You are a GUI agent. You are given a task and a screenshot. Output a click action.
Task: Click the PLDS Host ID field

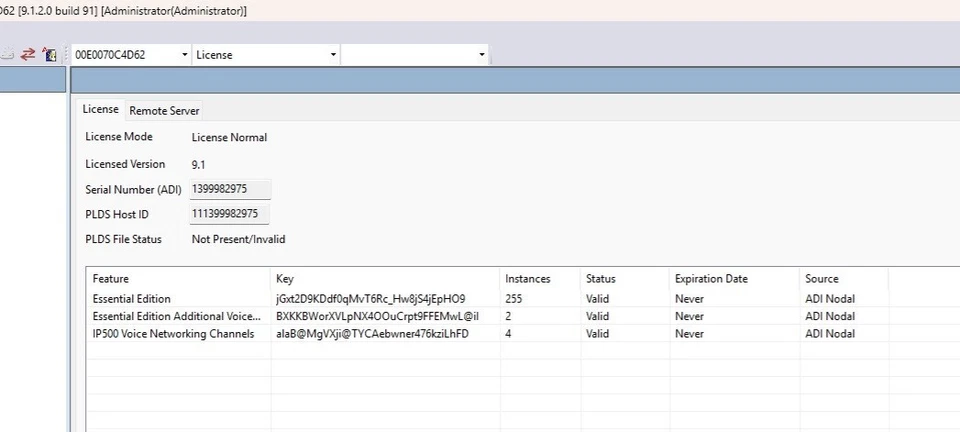(x=230, y=214)
